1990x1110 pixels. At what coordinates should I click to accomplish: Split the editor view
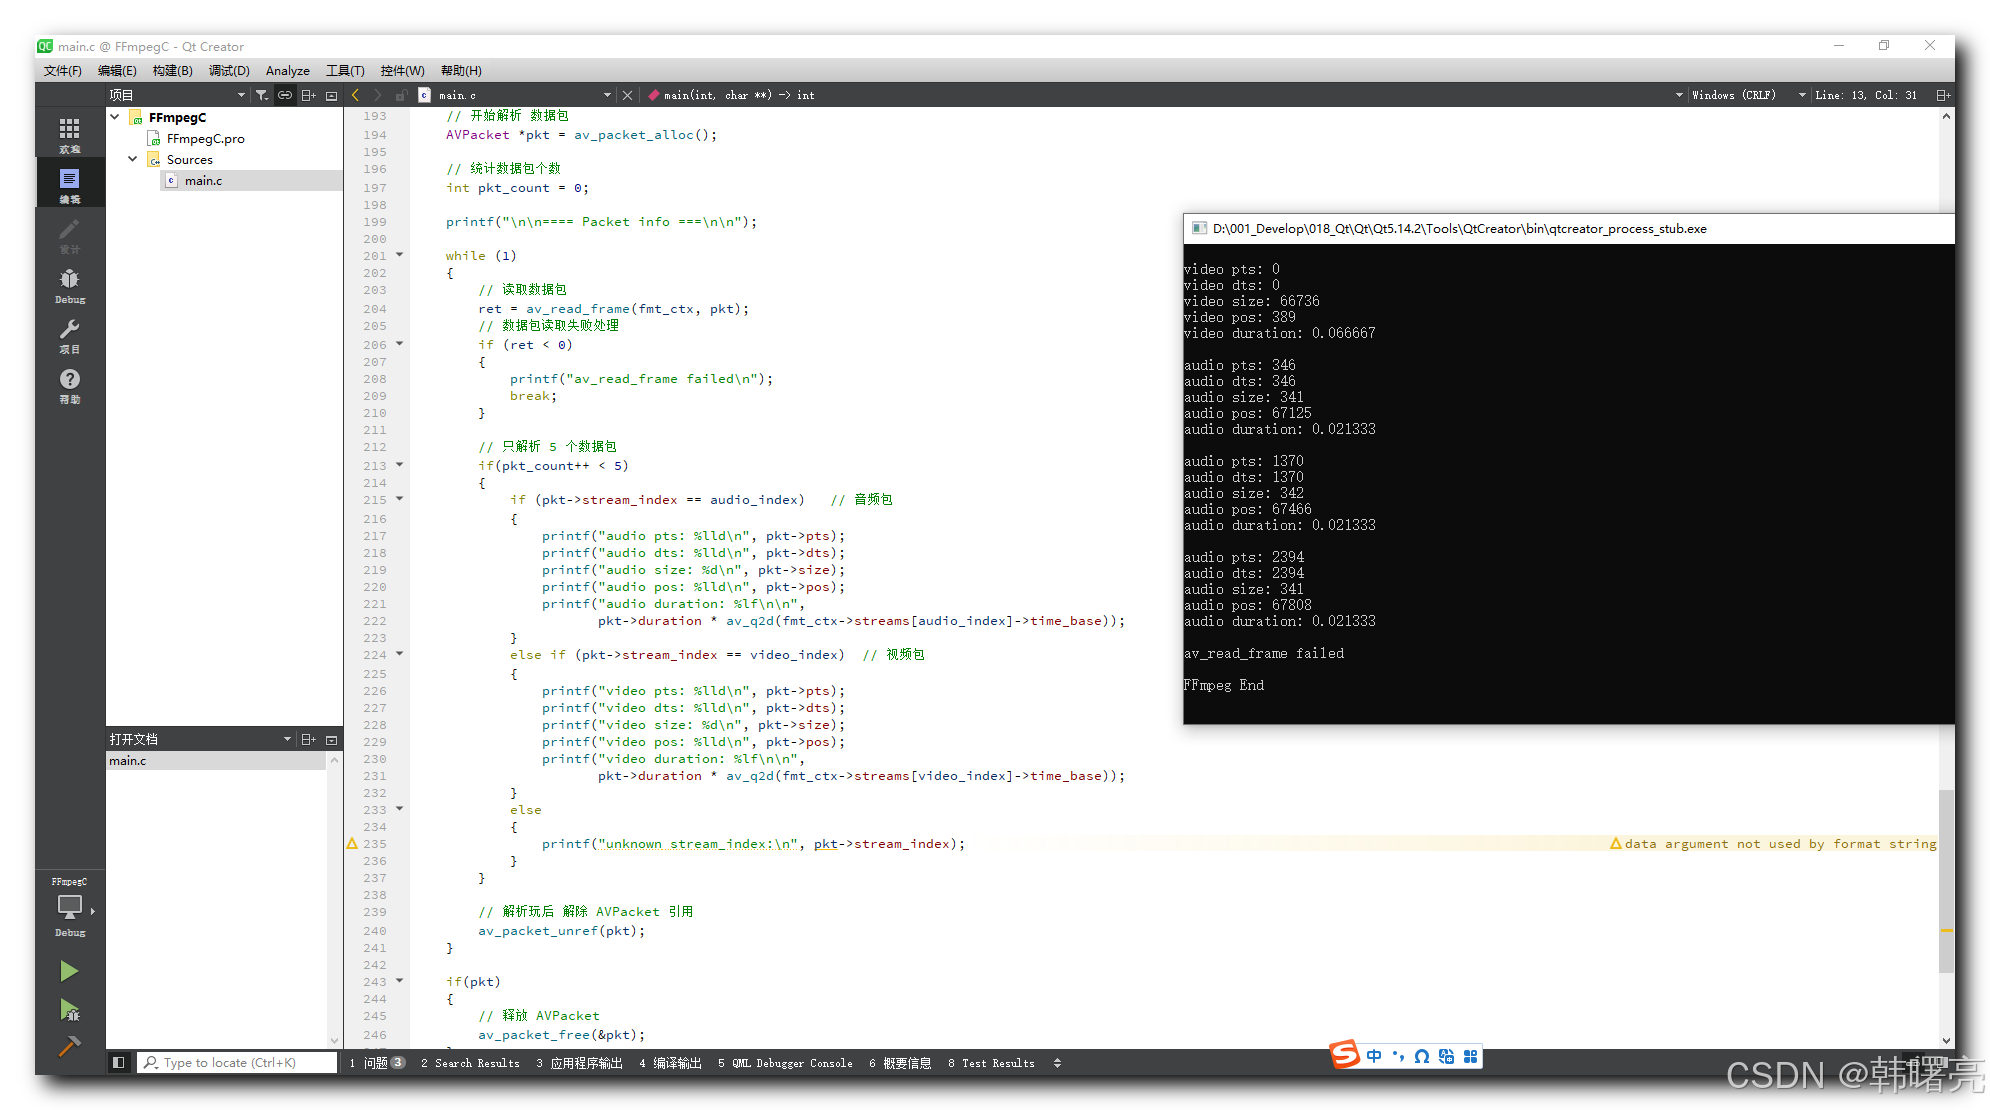coord(1942,95)
